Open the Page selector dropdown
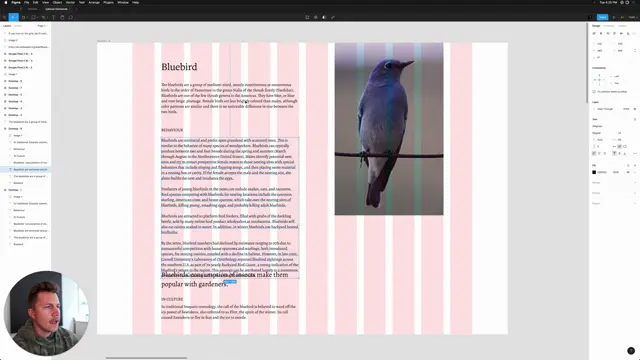The width and height of the screenshot is (640, 360). tap(42, 26)
